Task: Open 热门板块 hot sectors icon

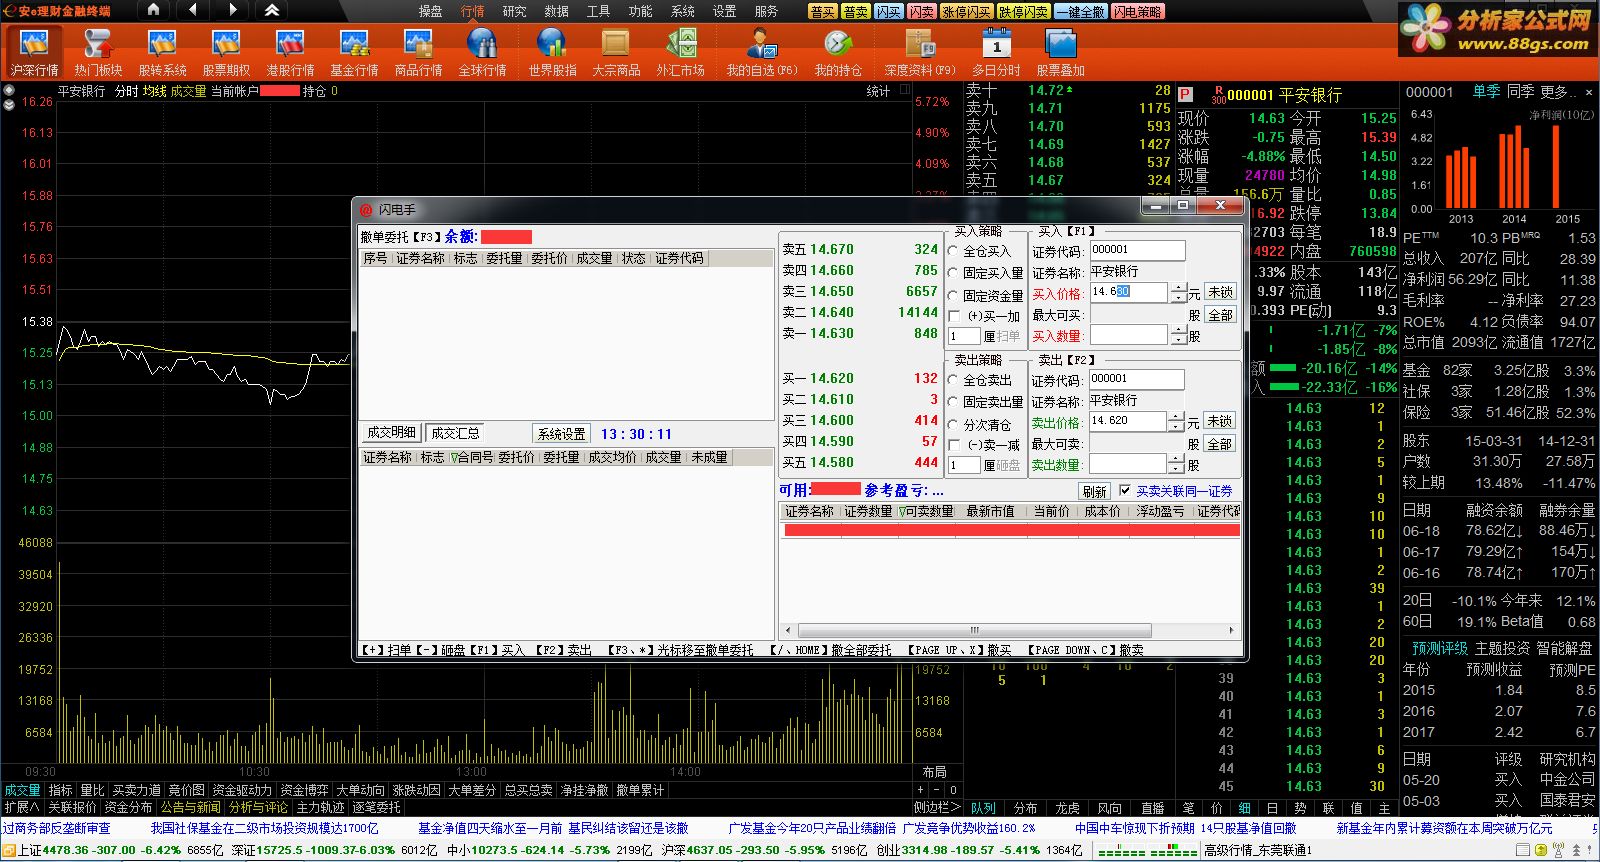Action: [x=98, y=52]
